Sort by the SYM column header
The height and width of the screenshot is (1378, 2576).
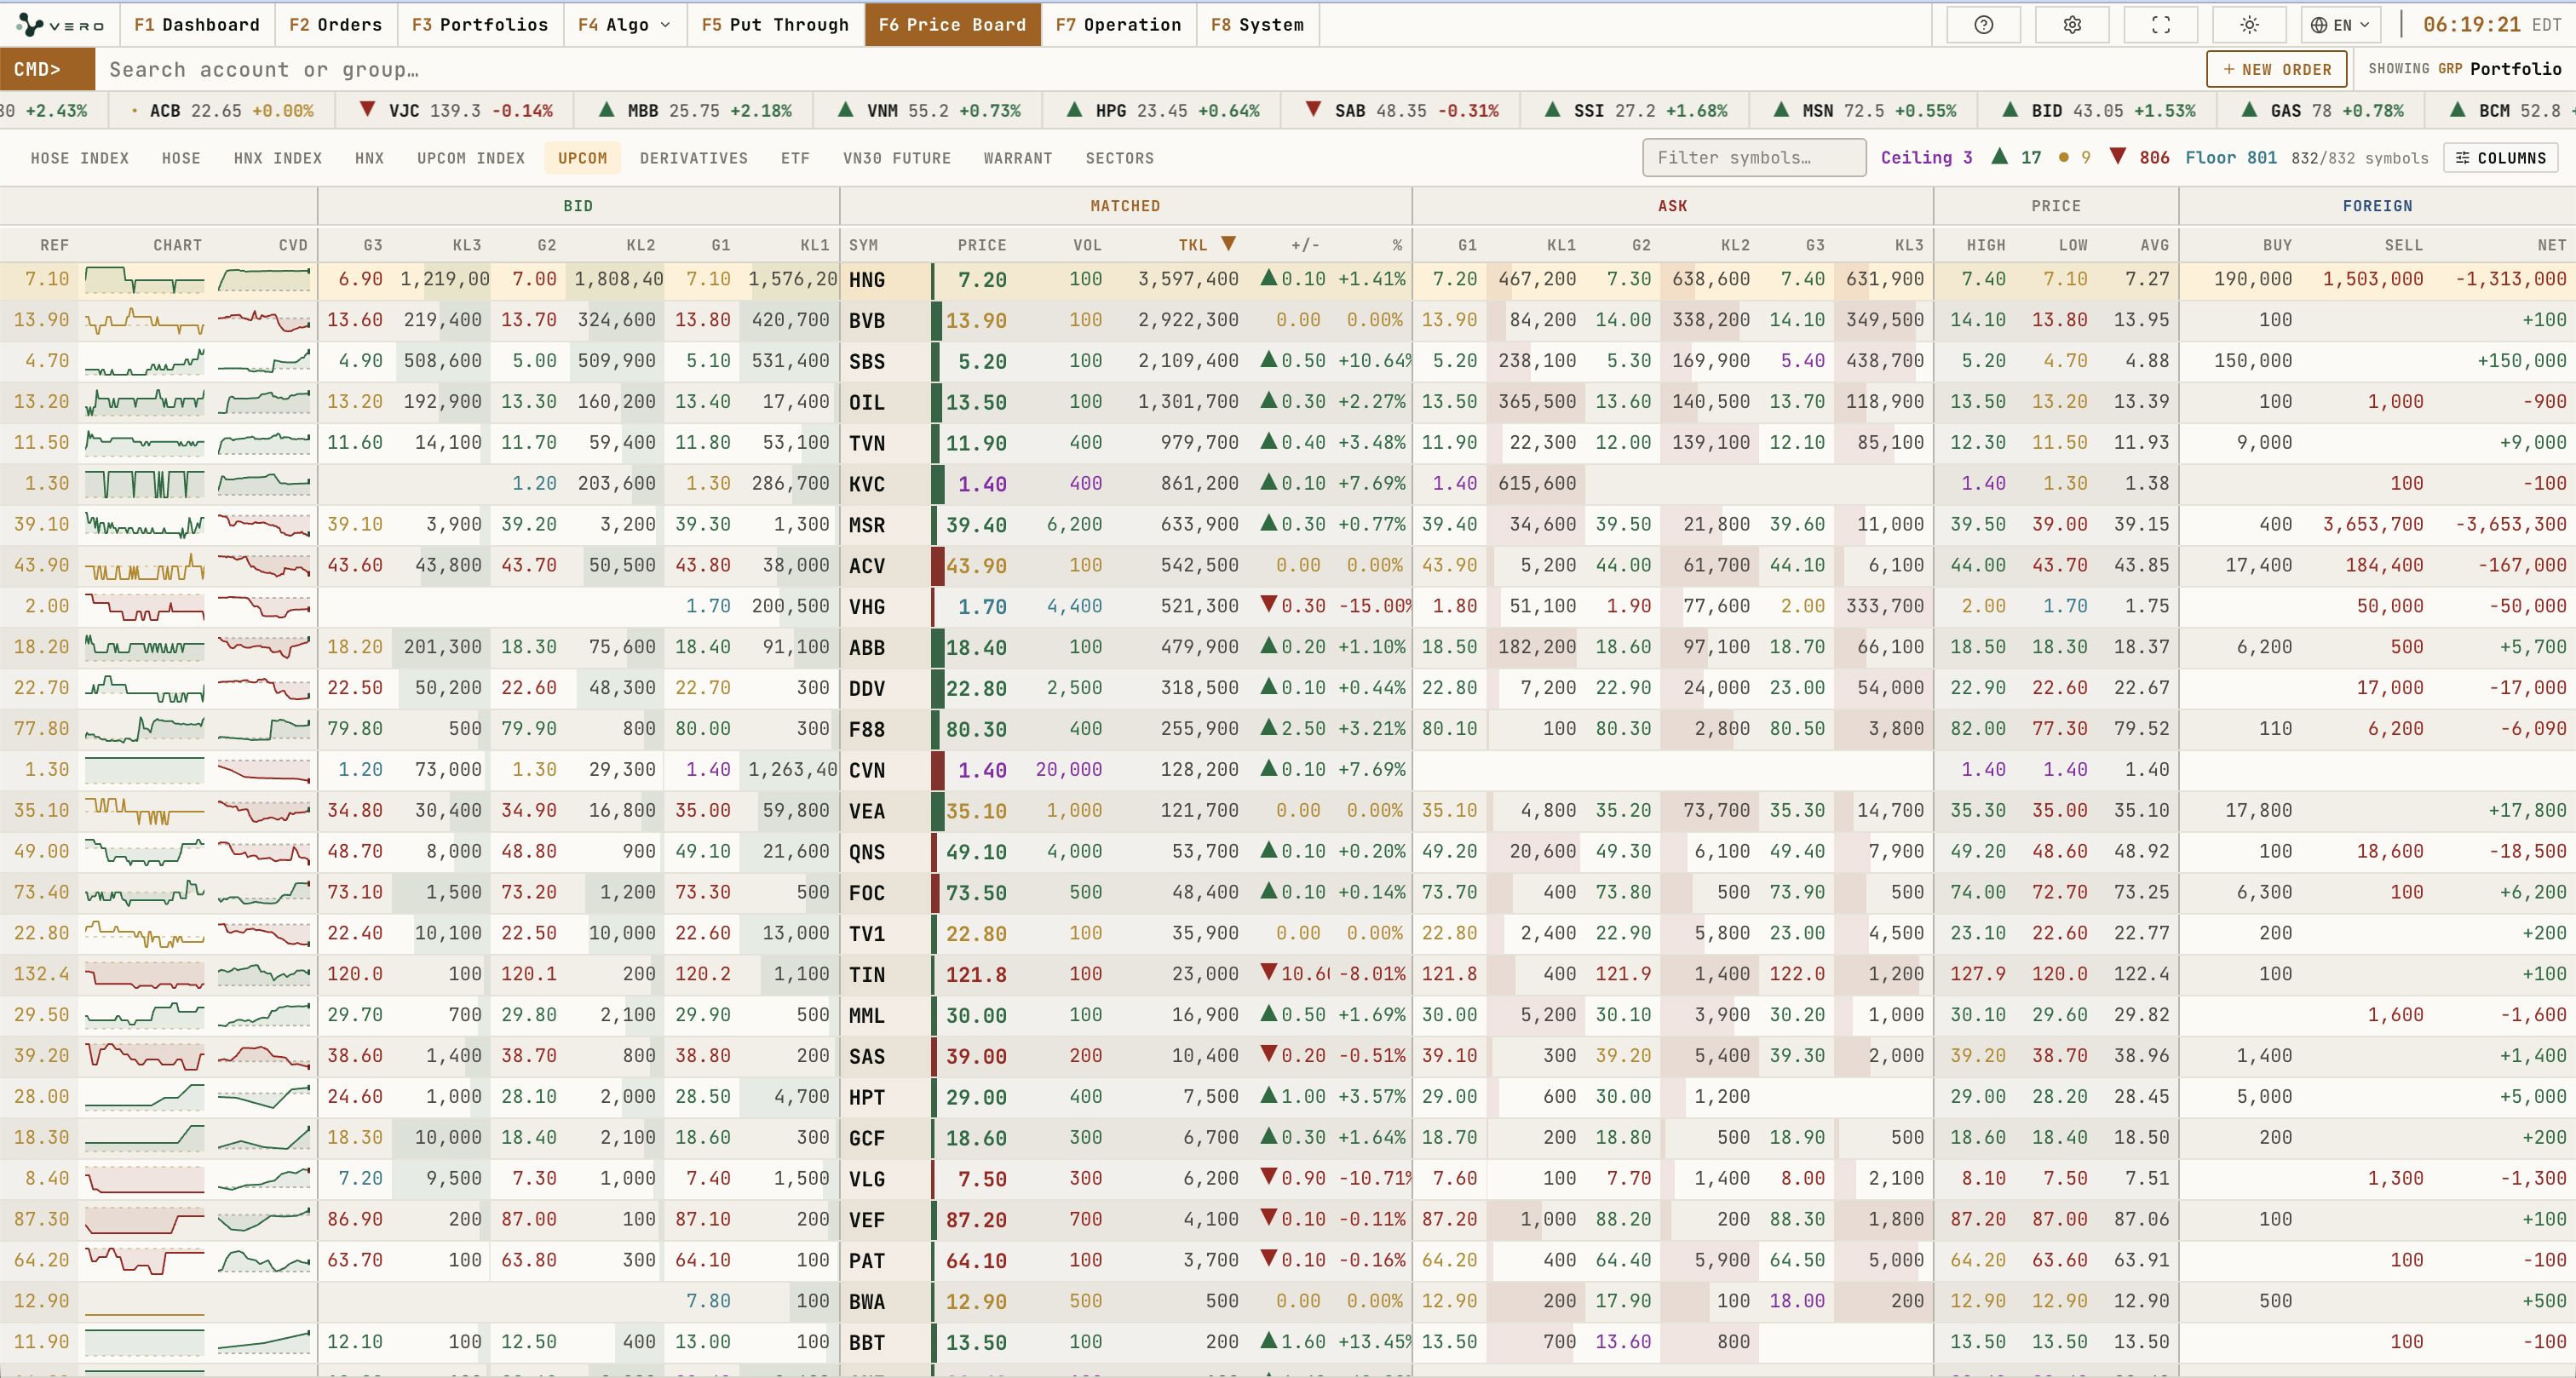pyautogui.click(x=863, y=245)
